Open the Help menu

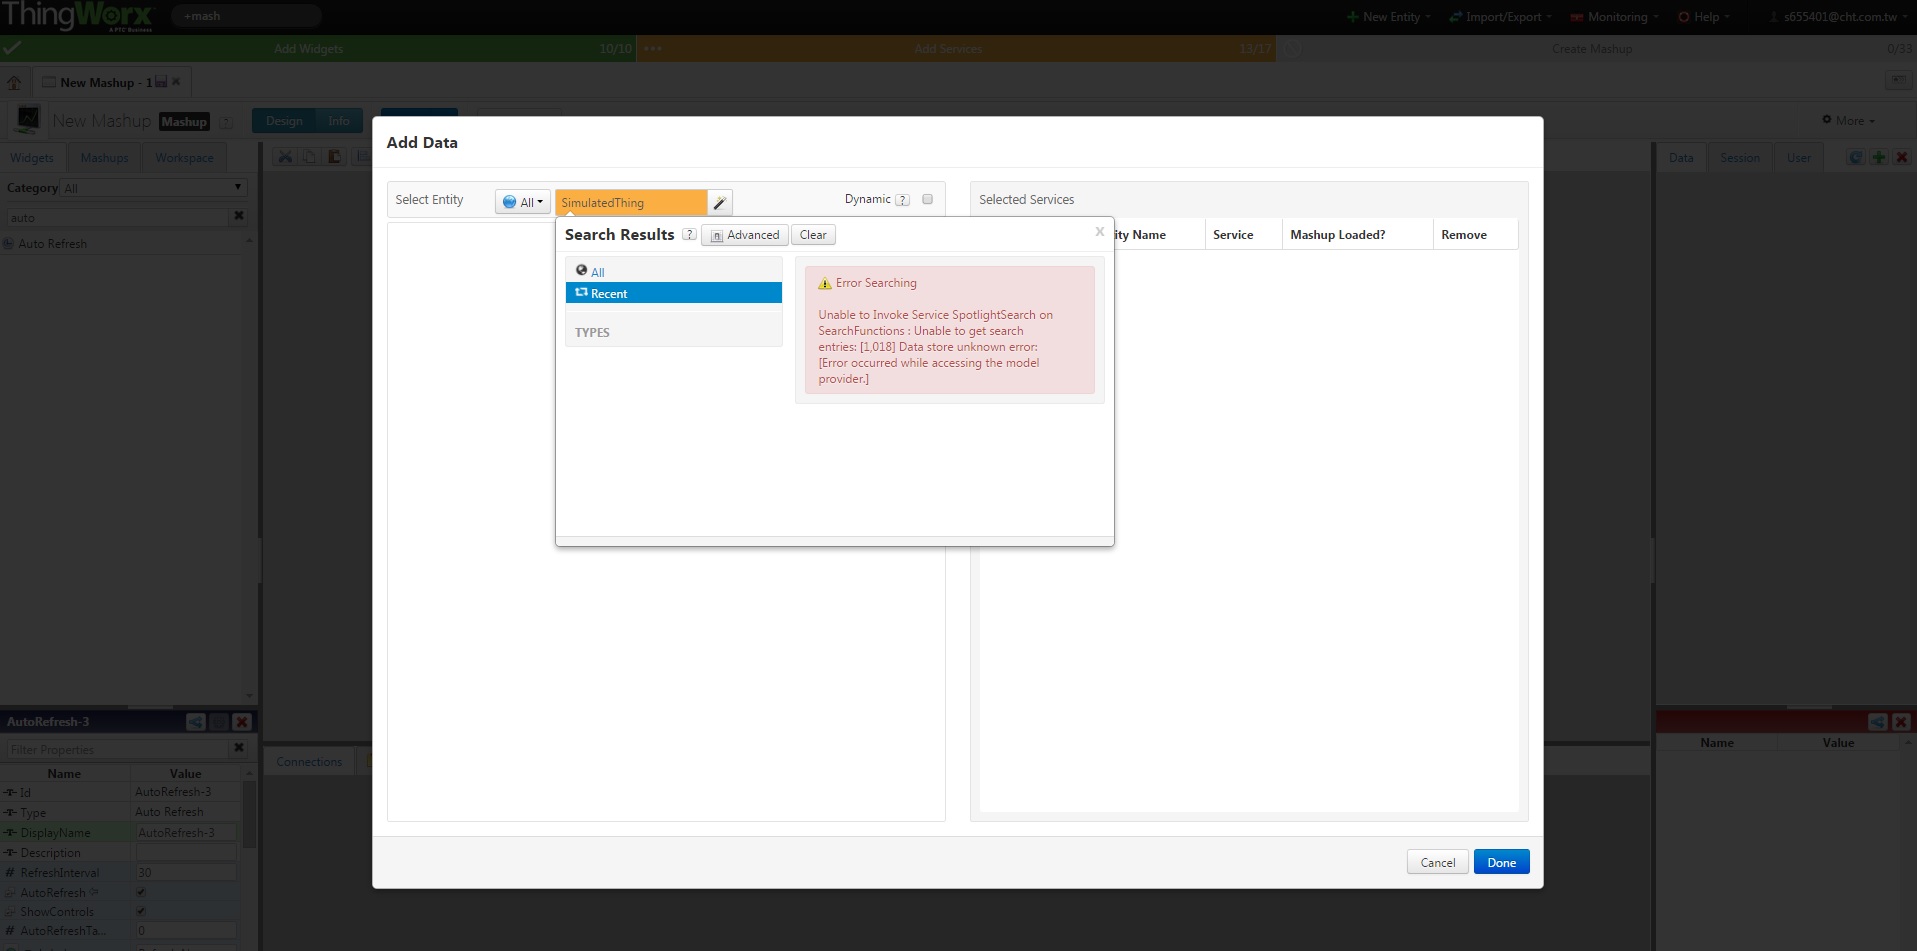point(1704,17)
